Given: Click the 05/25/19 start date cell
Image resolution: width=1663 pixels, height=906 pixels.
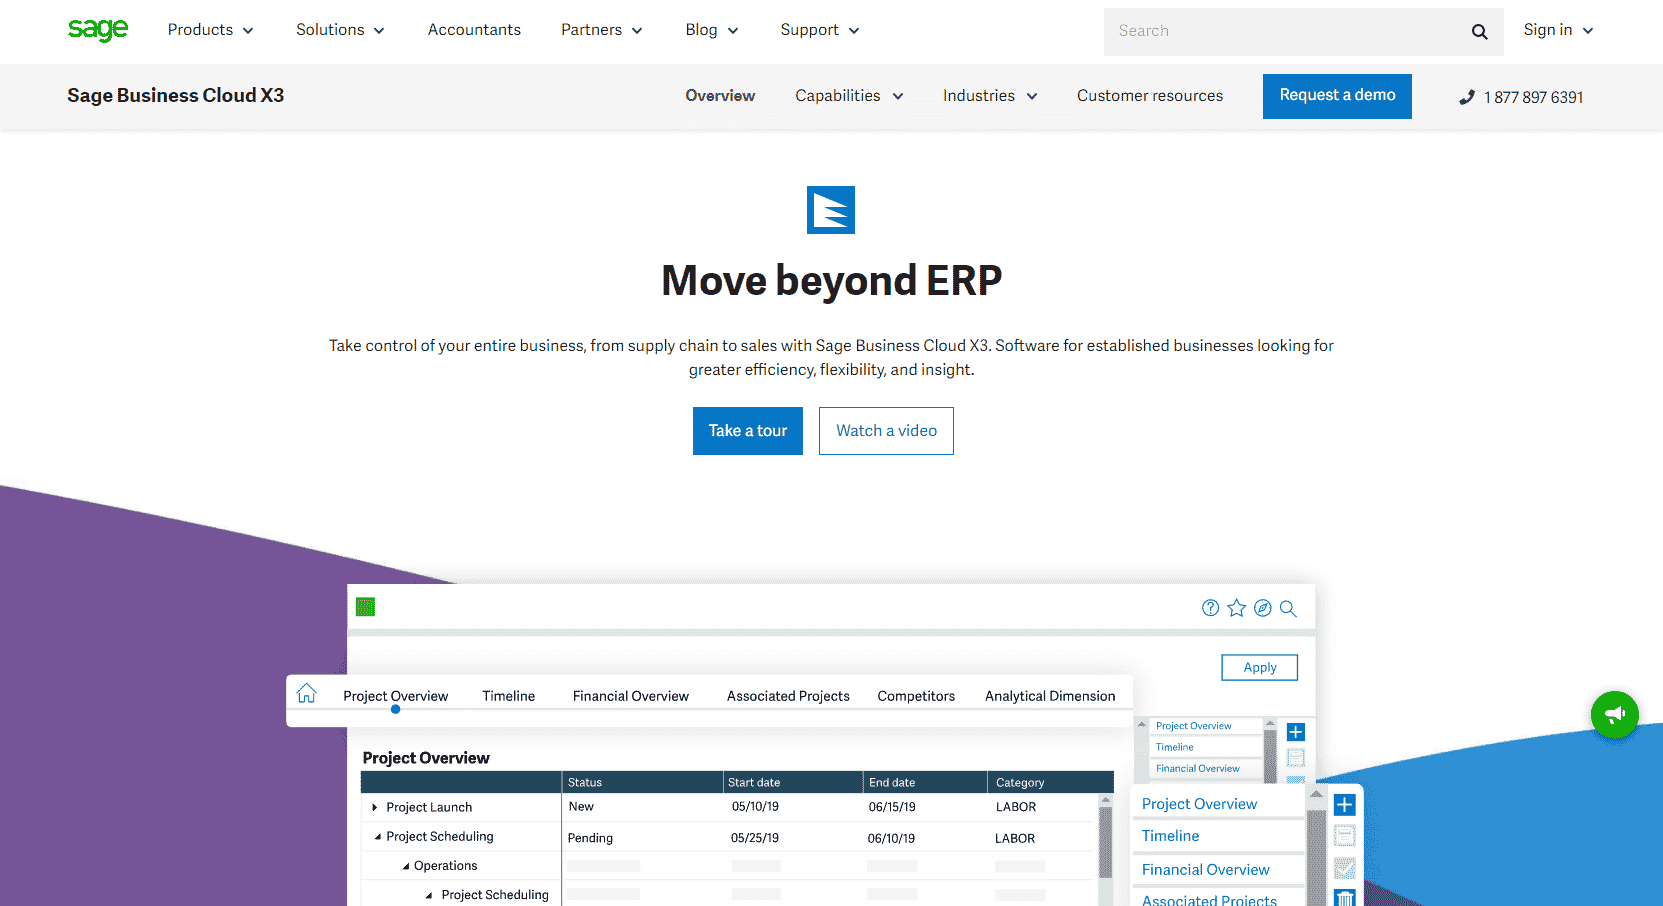Looking at the screenshot, I should [755, 838].
